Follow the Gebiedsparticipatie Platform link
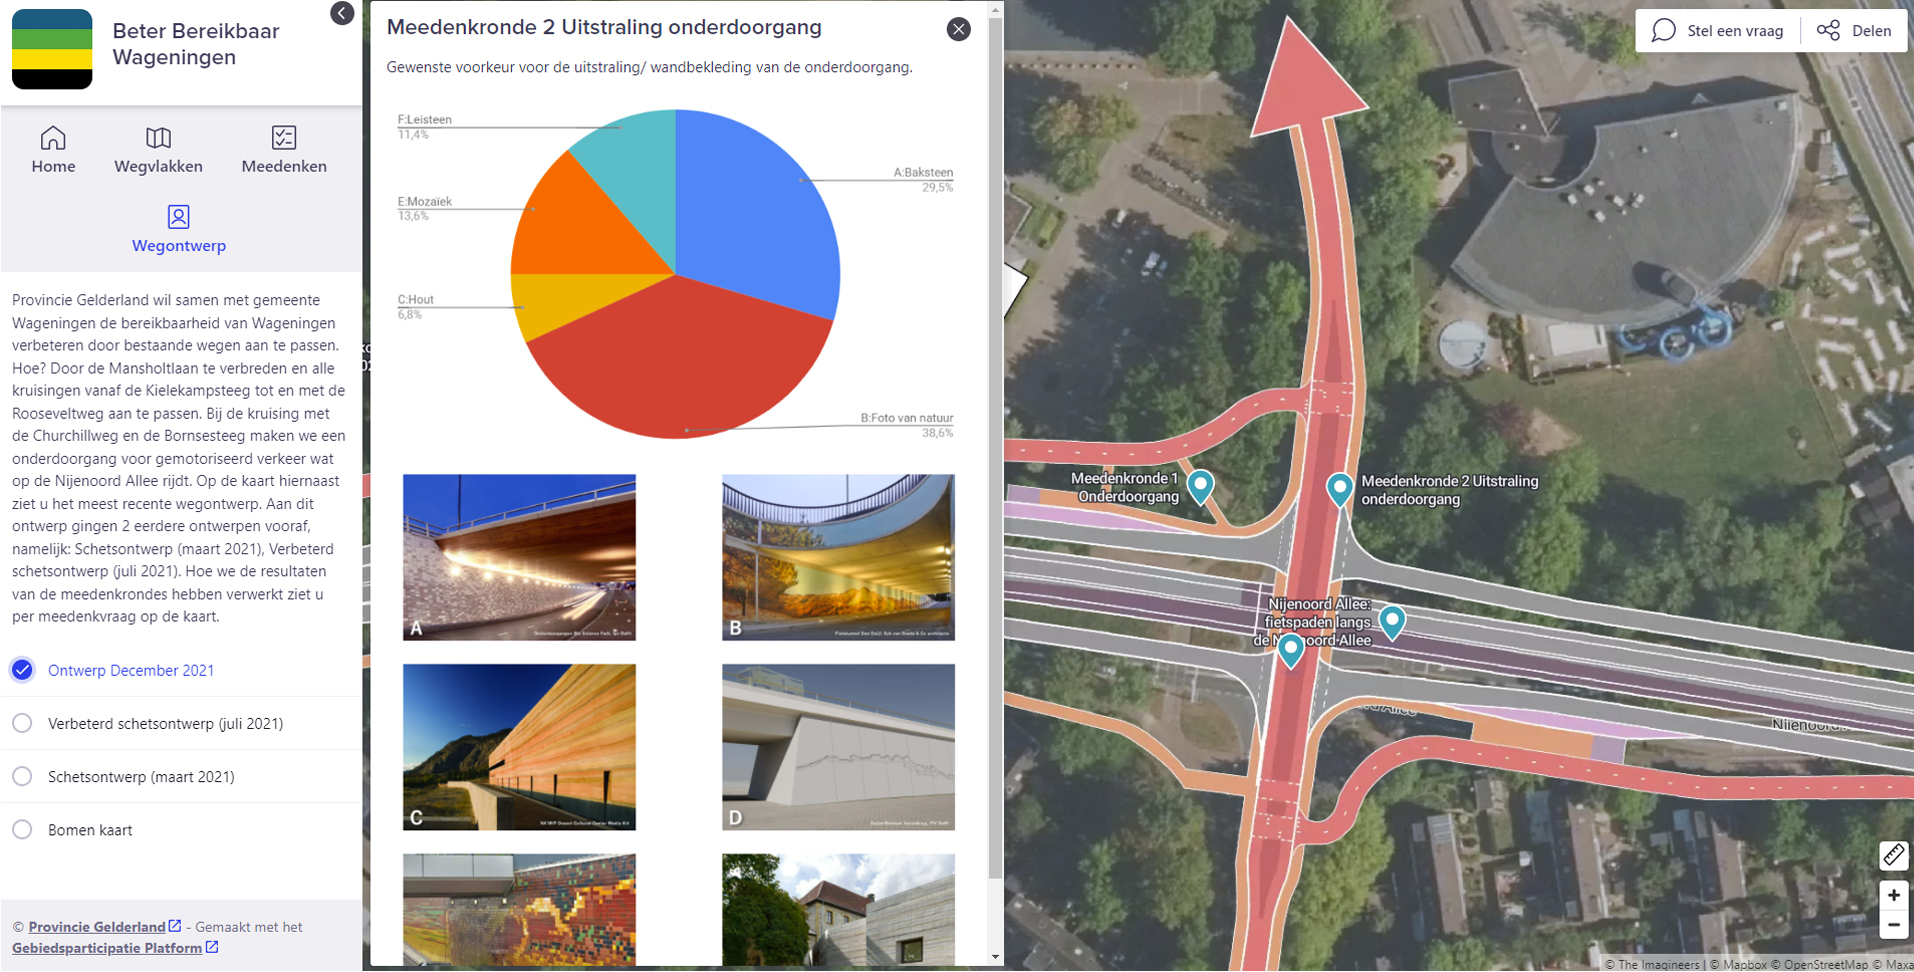This screenshot has width=1914, height=972. coord(107,948)
